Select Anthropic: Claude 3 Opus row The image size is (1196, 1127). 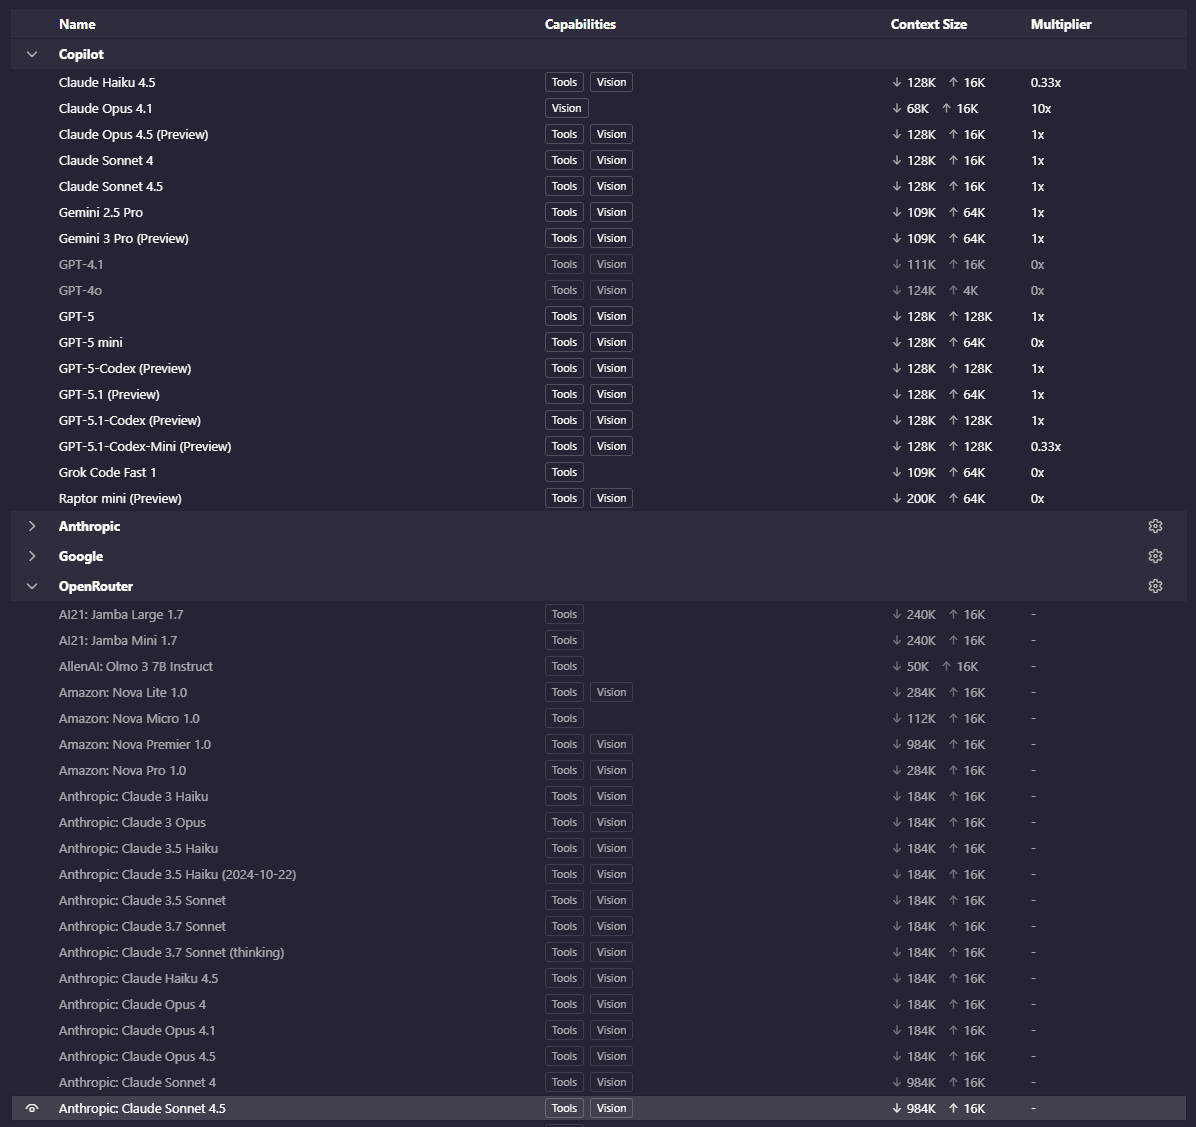pos(599,822)
